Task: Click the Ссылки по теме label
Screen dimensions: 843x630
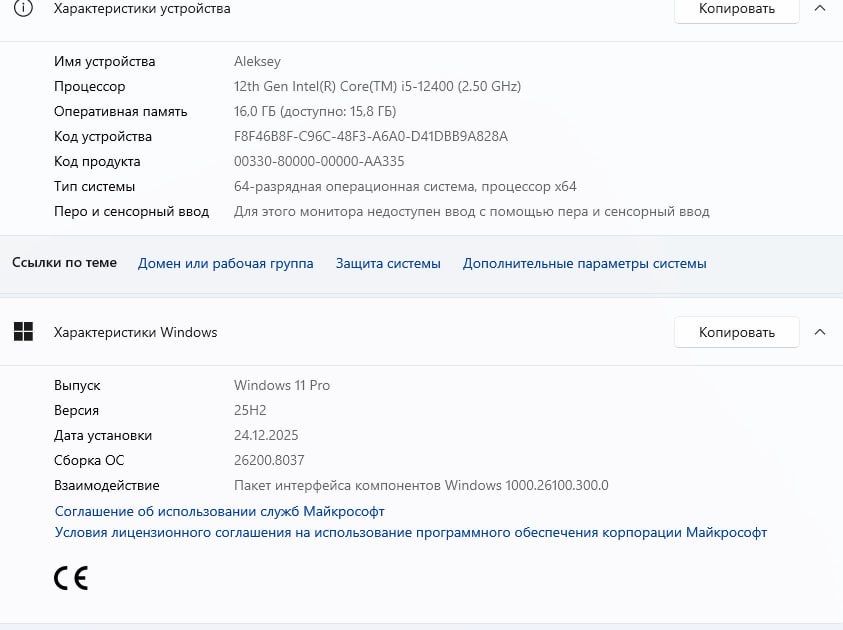Action: [x=64, y=262]
